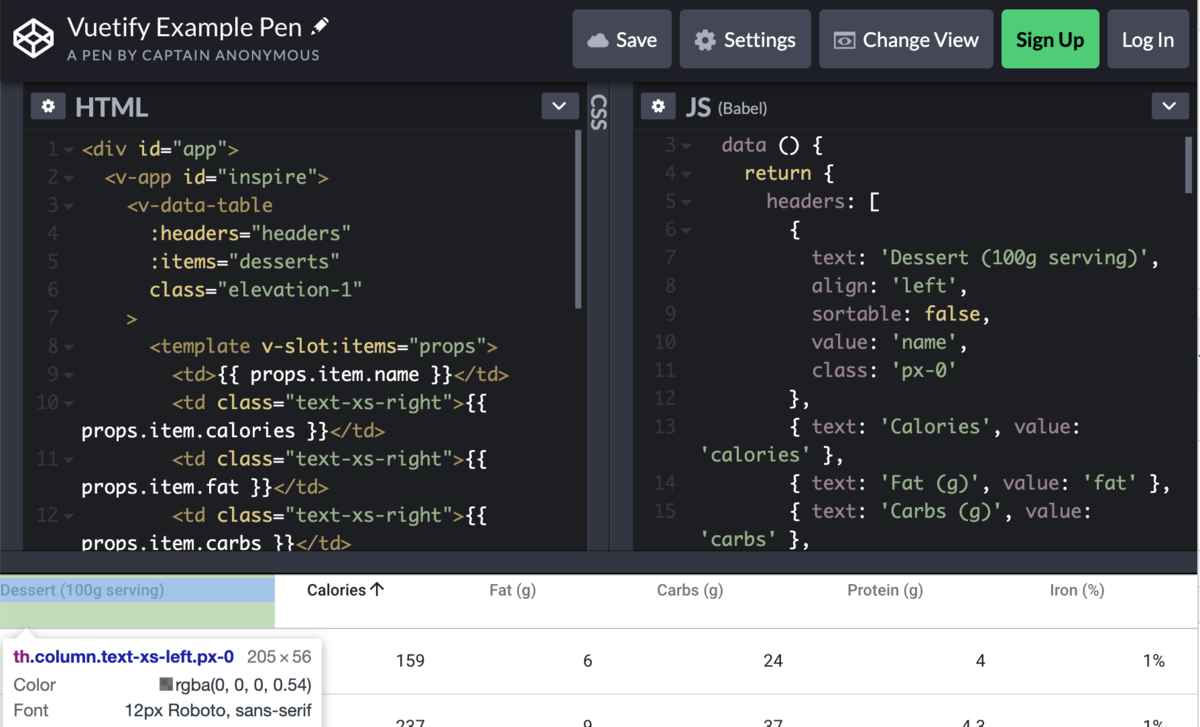Click fat value 6 in table
The height and width of the screenshot is (727, 1200).
point(587,661)
